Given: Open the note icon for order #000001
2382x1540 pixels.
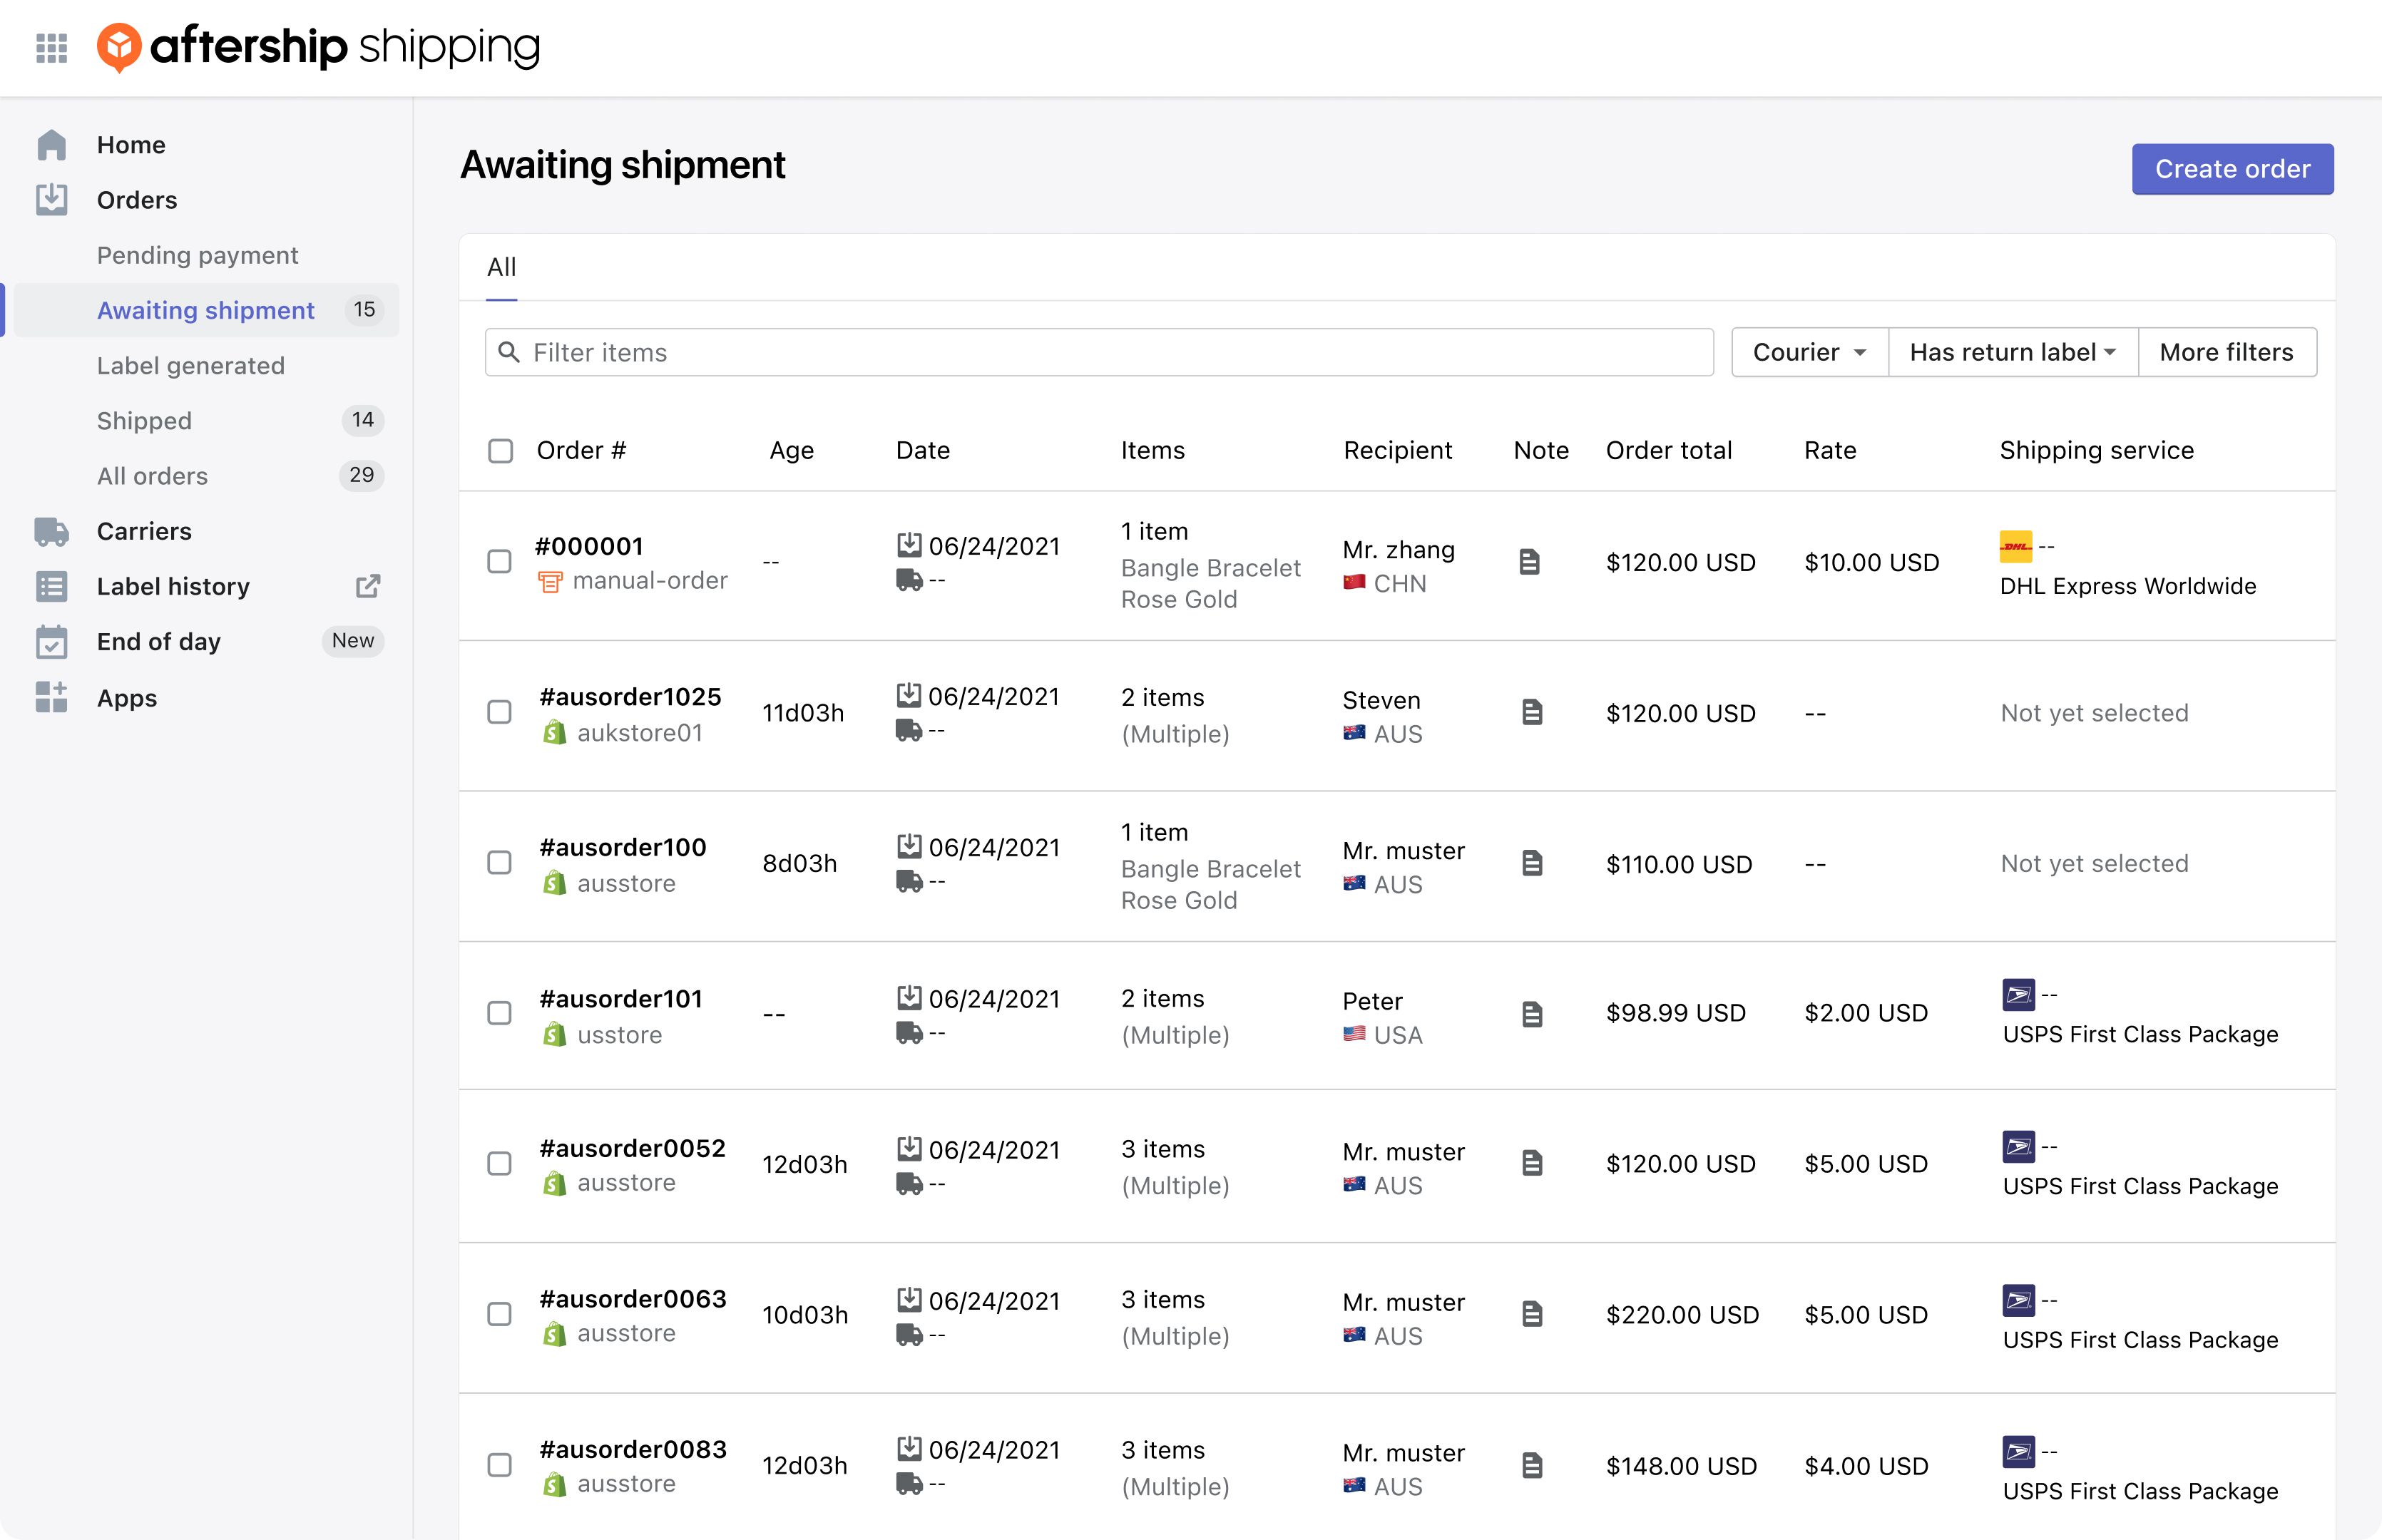Looking at the screenshot, I should 1529,562.
